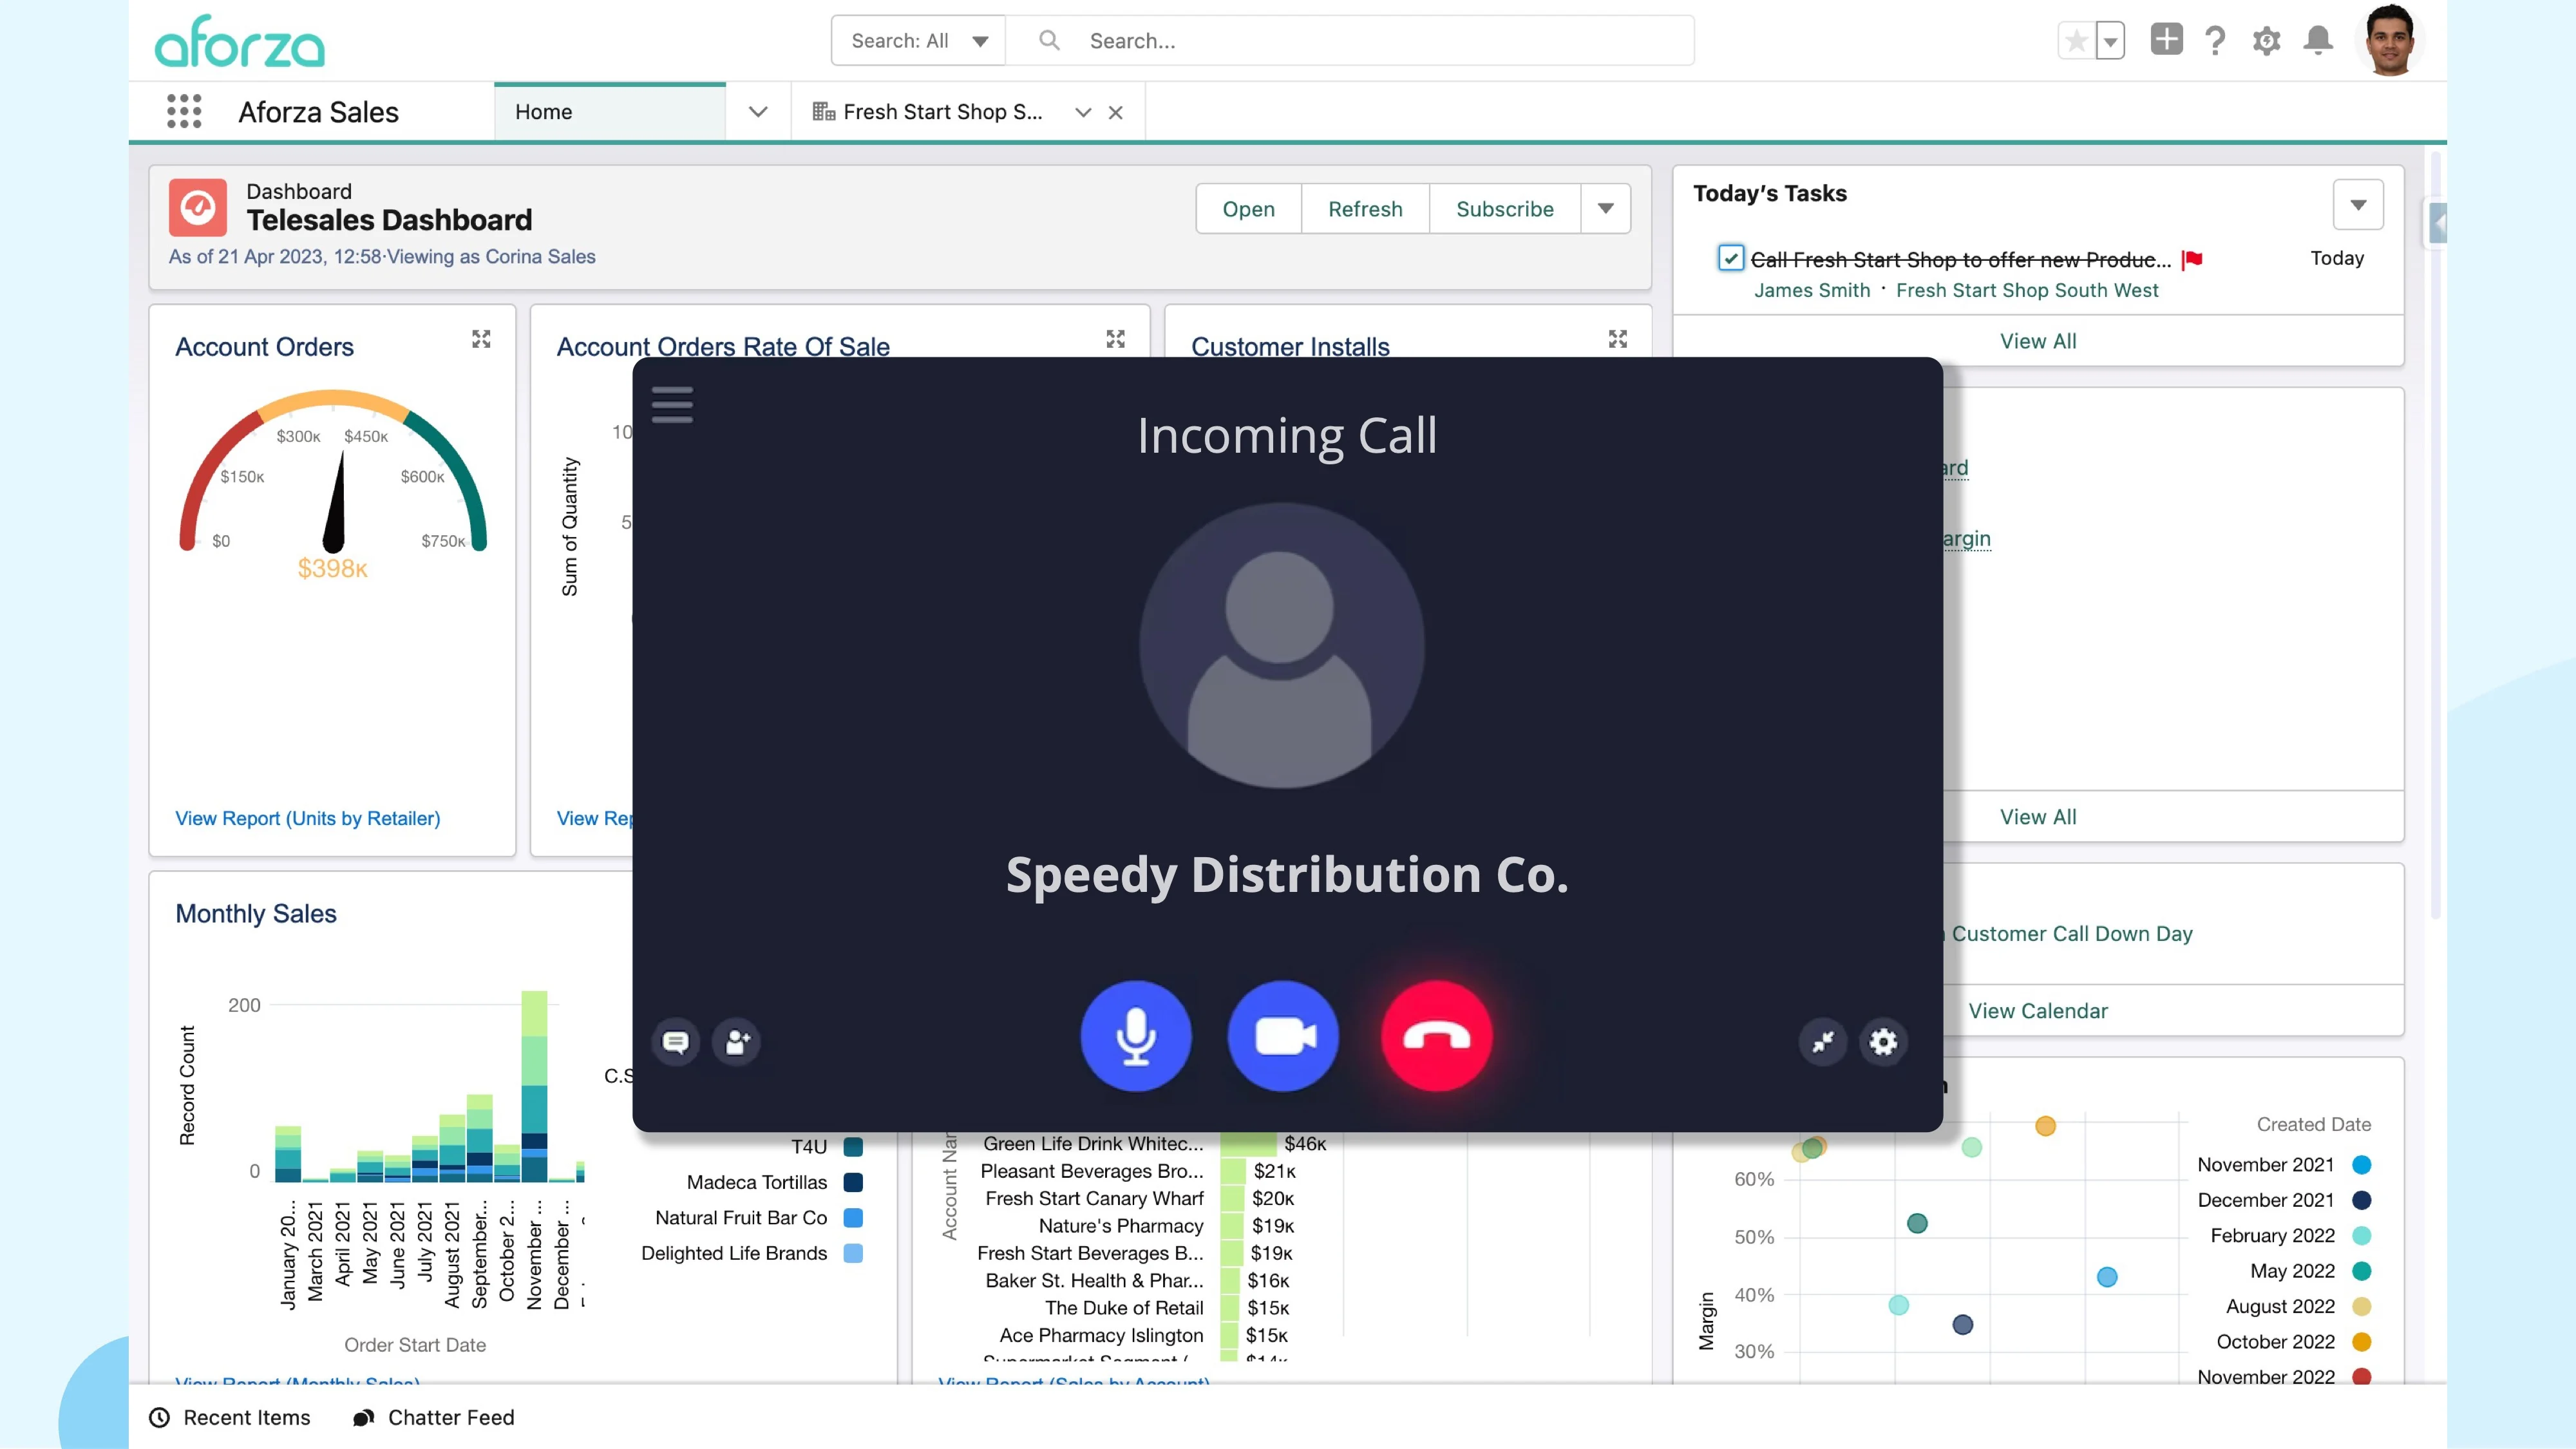Click View Calendar link
Image resolution: width=2576 pixels, height=1449 pixels.
point(2037,1011)
